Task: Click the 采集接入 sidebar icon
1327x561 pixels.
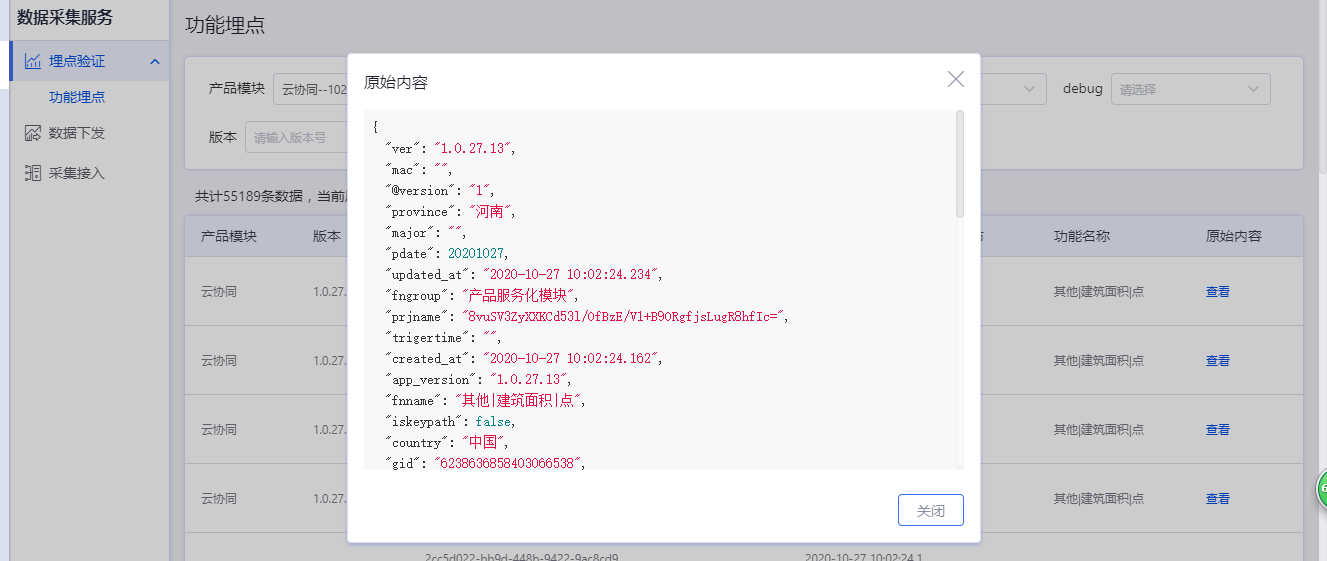Action: tap(33, 173)
